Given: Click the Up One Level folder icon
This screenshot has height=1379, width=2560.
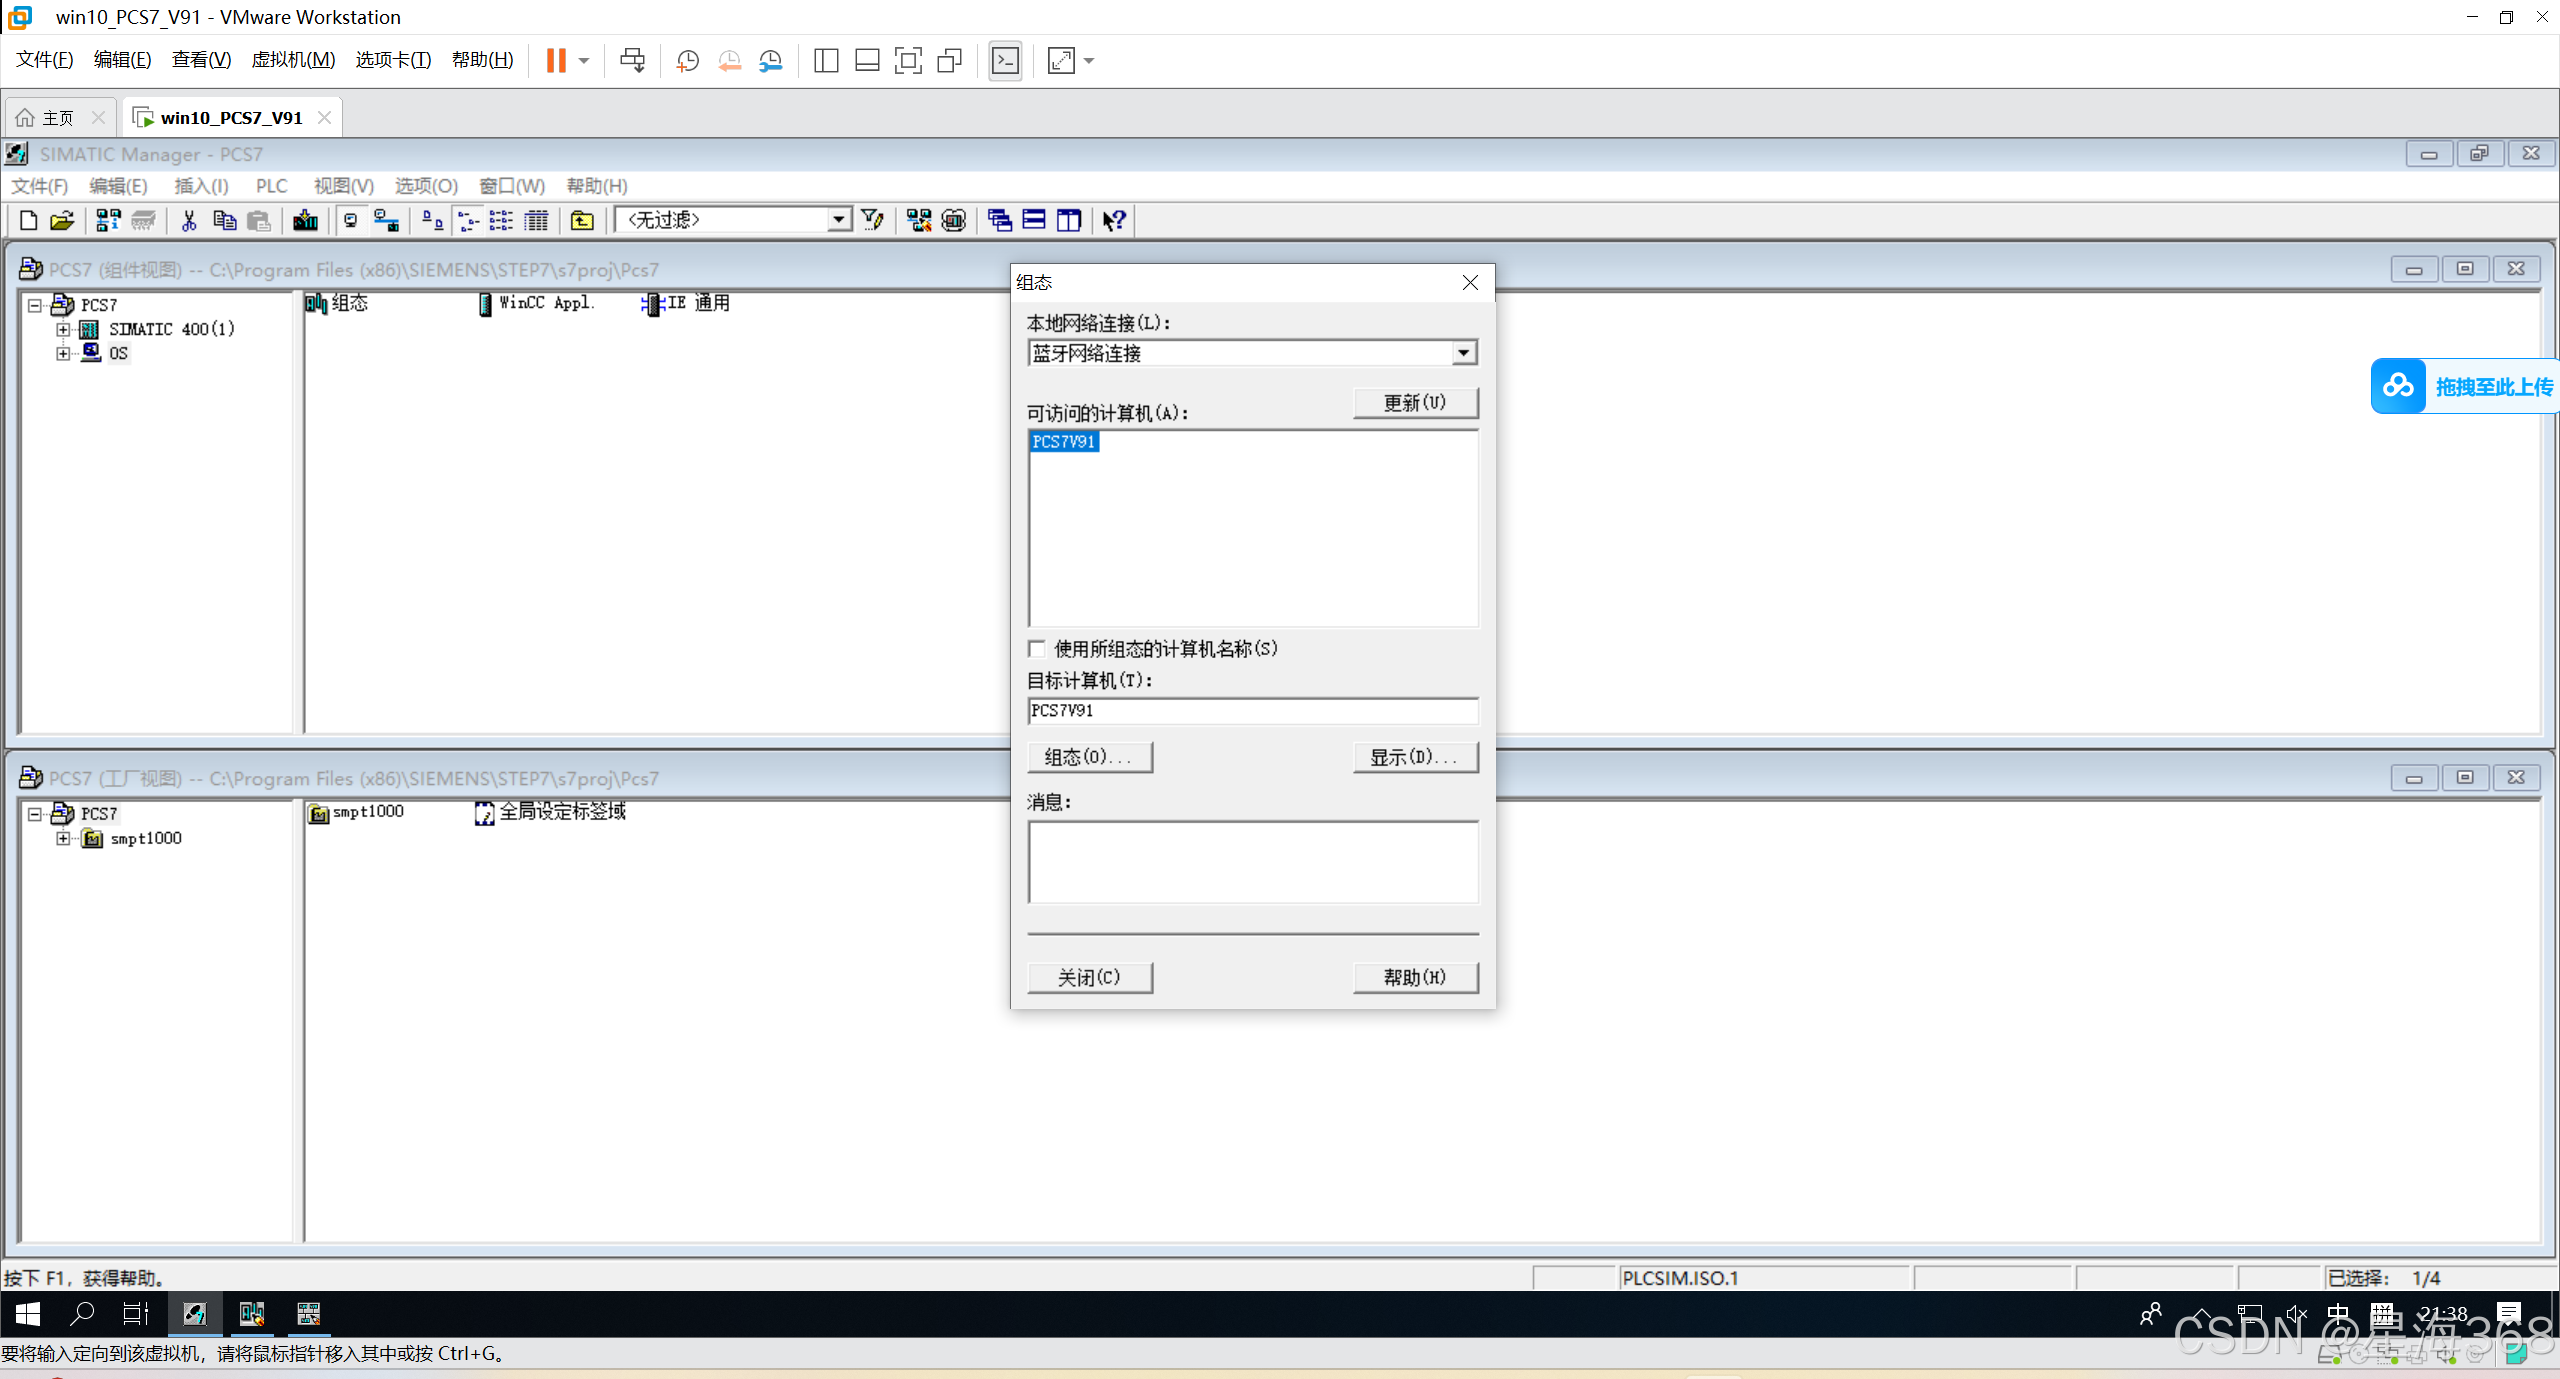Looking at the screenshot, I should point(582,220).
